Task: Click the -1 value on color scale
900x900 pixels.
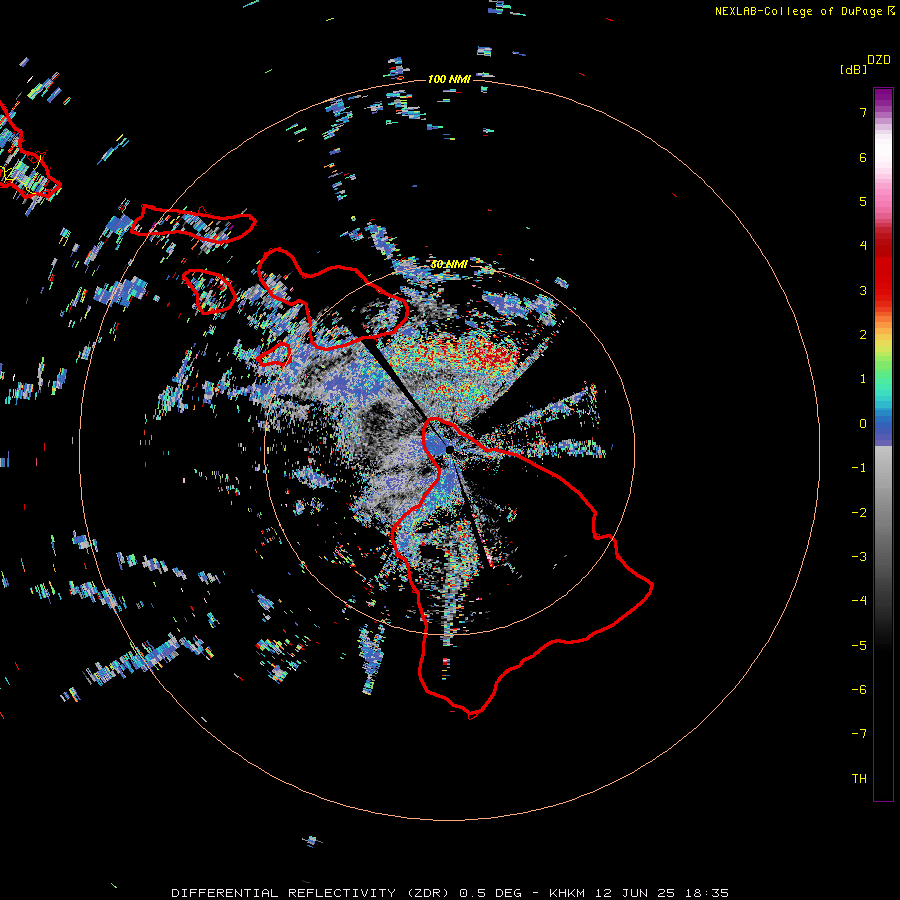Action: tap(859, 468)
